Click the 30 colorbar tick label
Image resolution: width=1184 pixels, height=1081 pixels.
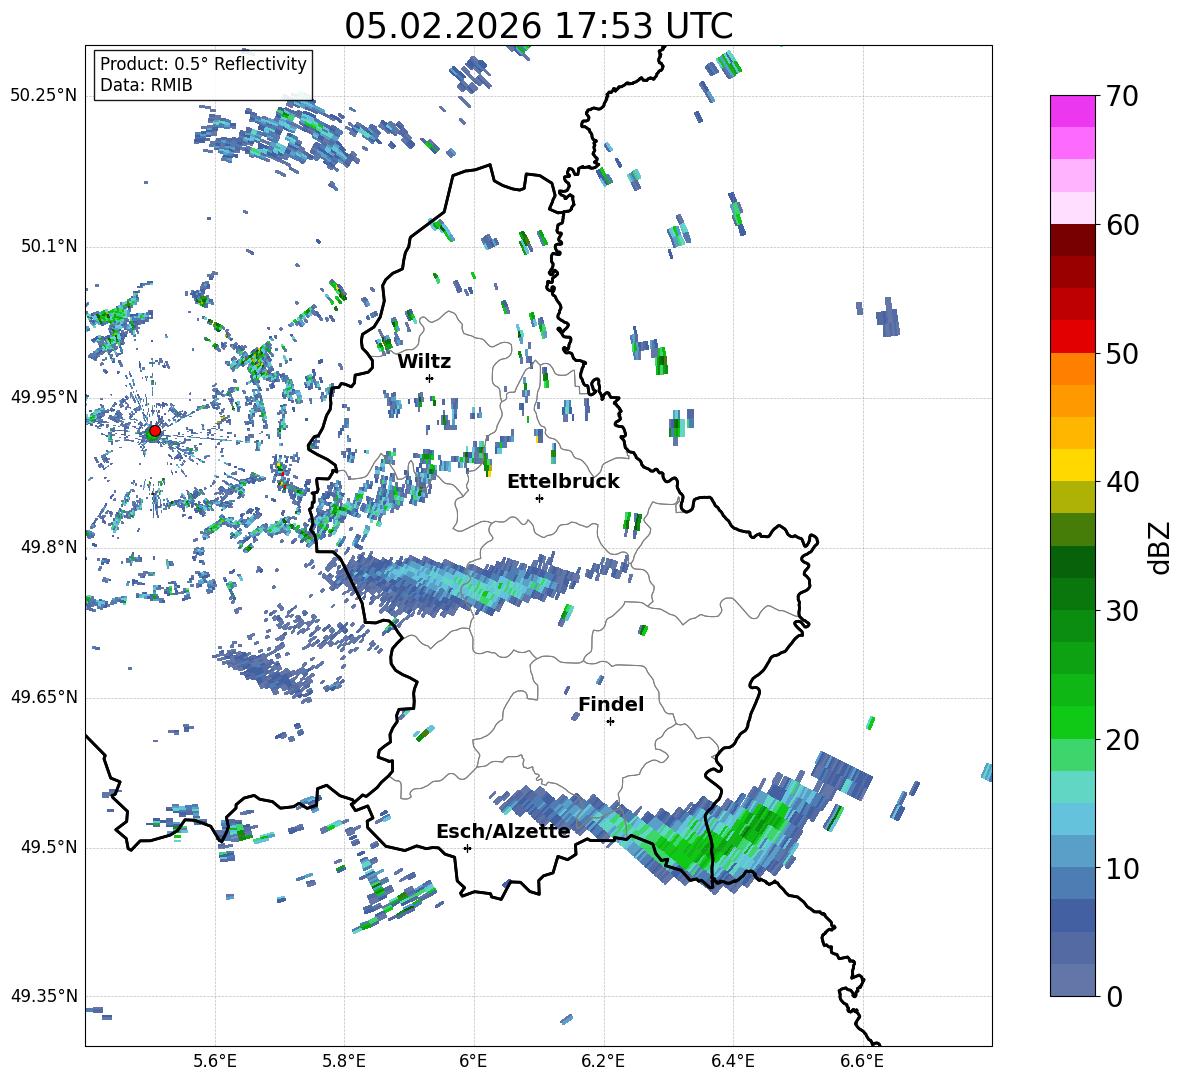(x=1123, y=611)
